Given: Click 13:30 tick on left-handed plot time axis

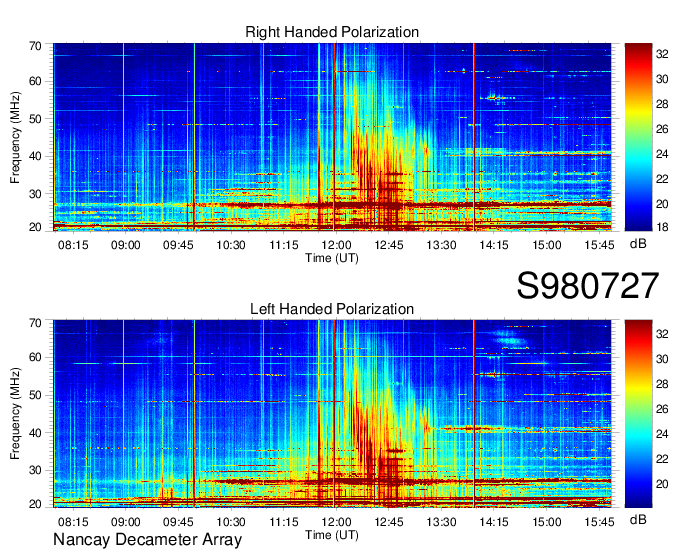Looking at the screenshot, I should click(441, 521).
